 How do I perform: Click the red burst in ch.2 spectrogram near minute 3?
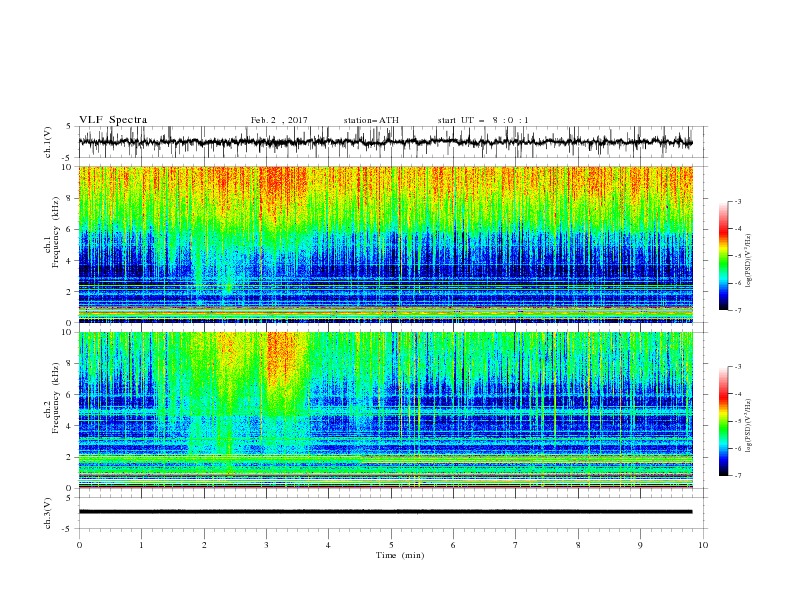point(283,361)
